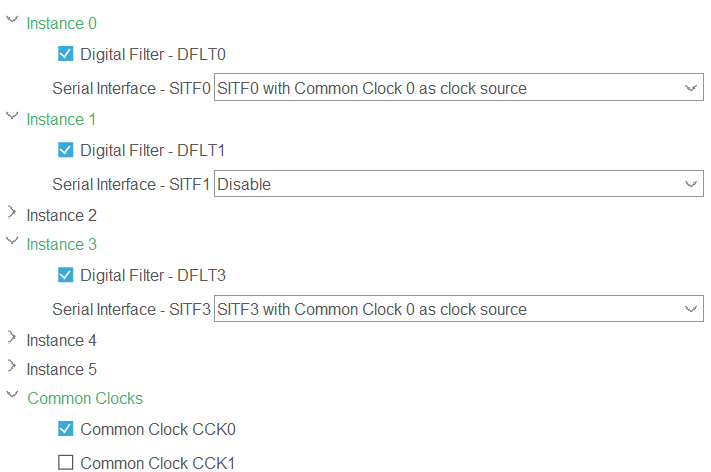Viewport: 711px width, 472px height.
Task: Click the Instance 0 heading label
Action: point(61,23)
